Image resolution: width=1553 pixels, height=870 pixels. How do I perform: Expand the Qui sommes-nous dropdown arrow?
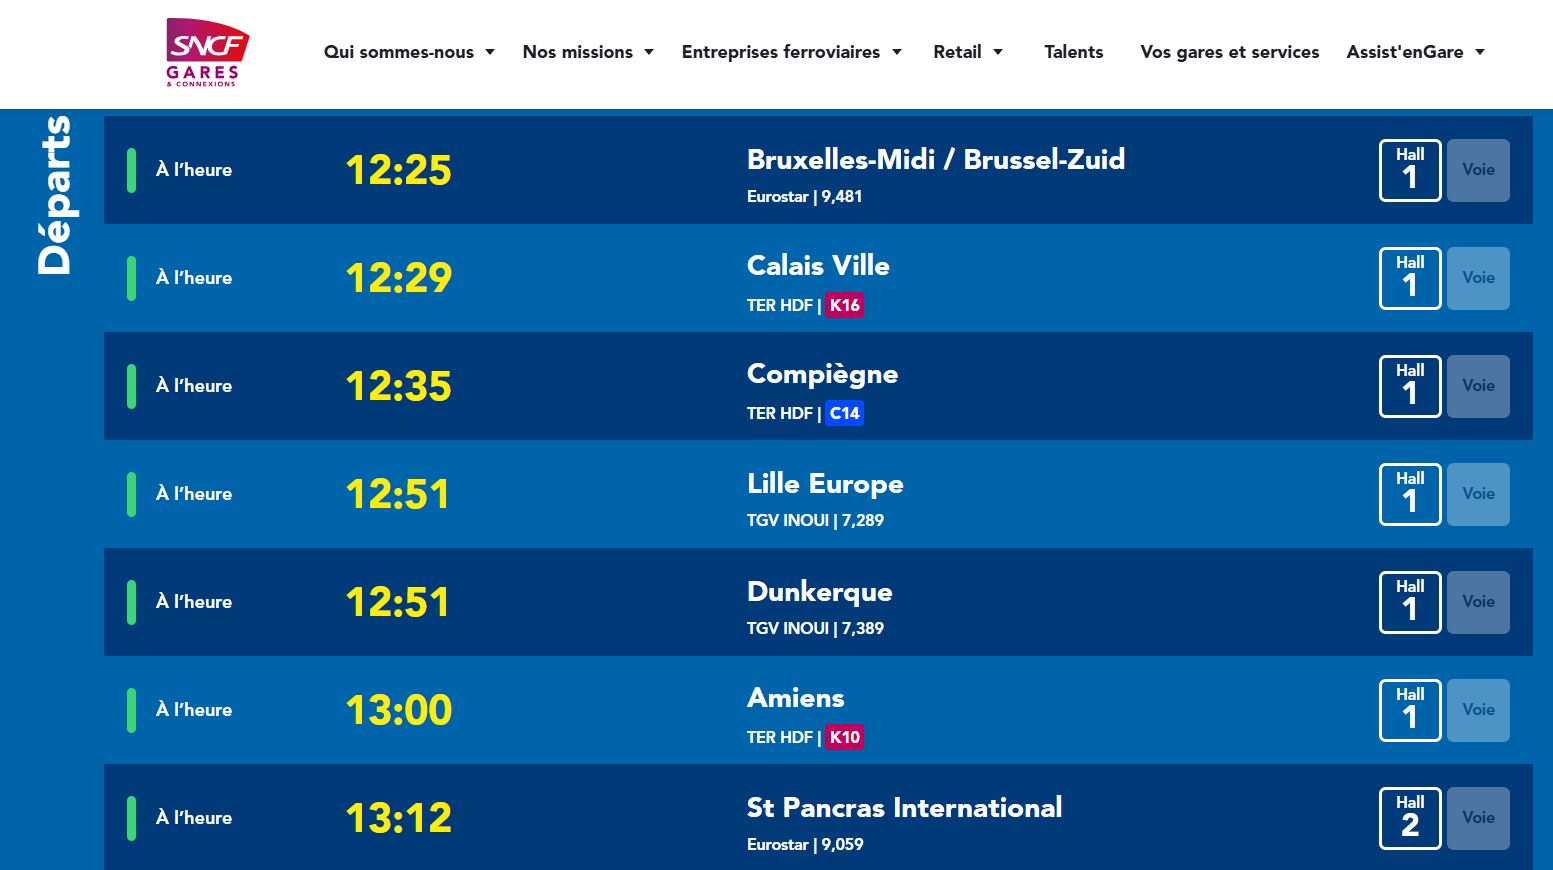[490, 52]
